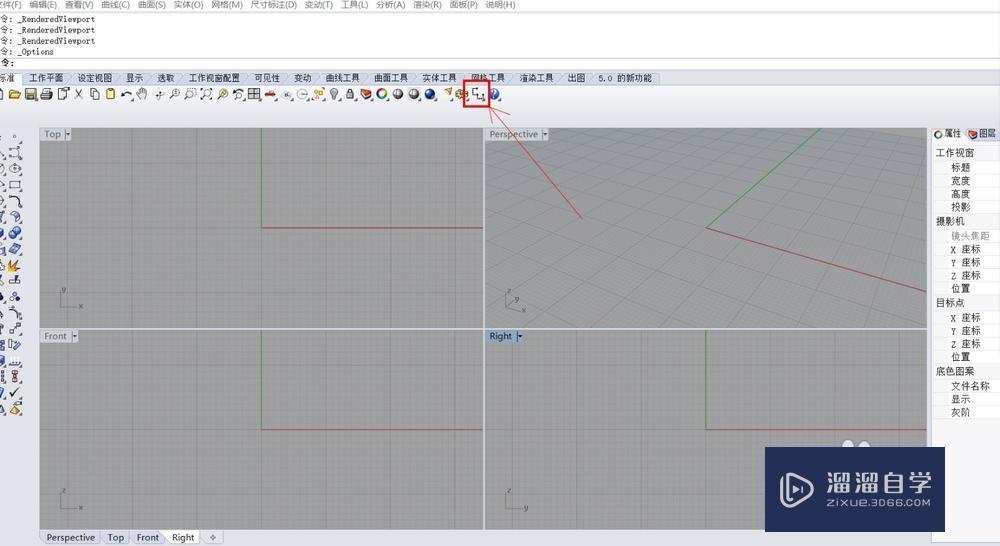
Task: Open the 尺寸标注(D) menu
Action: 273,4
